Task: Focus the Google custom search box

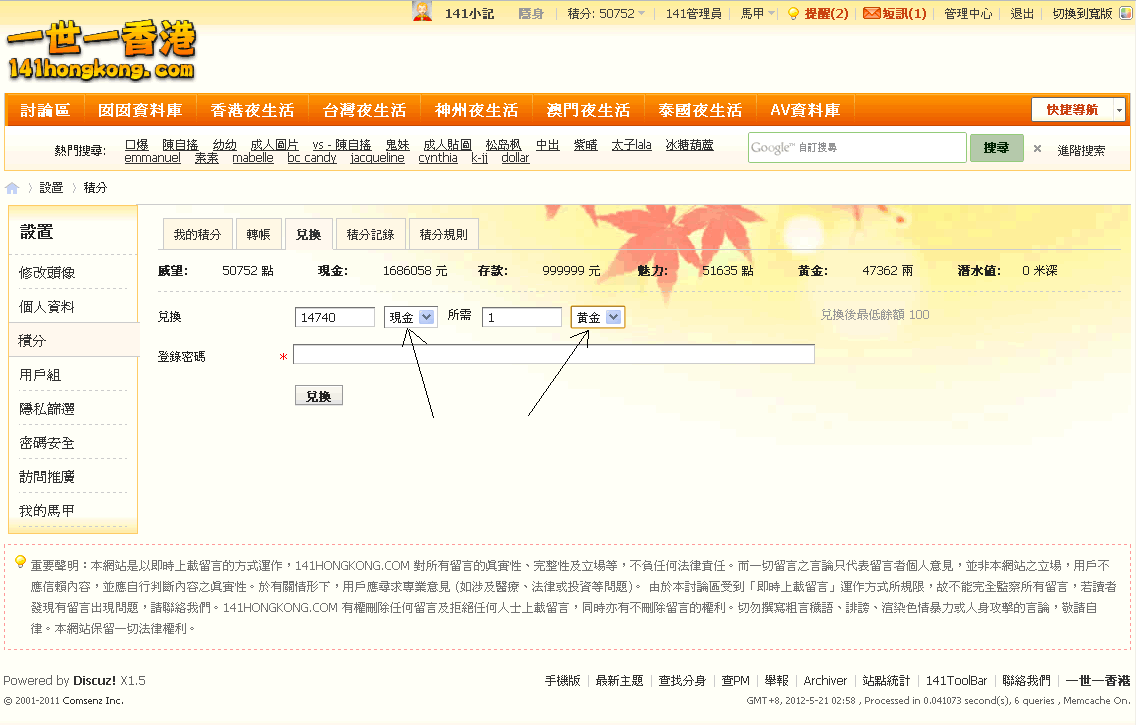Action: (856, 148)
